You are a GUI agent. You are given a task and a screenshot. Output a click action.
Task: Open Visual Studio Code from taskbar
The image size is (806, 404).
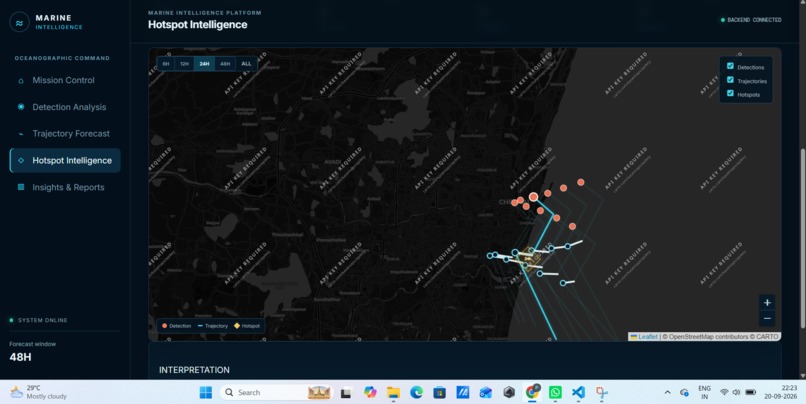click(578, 393)
